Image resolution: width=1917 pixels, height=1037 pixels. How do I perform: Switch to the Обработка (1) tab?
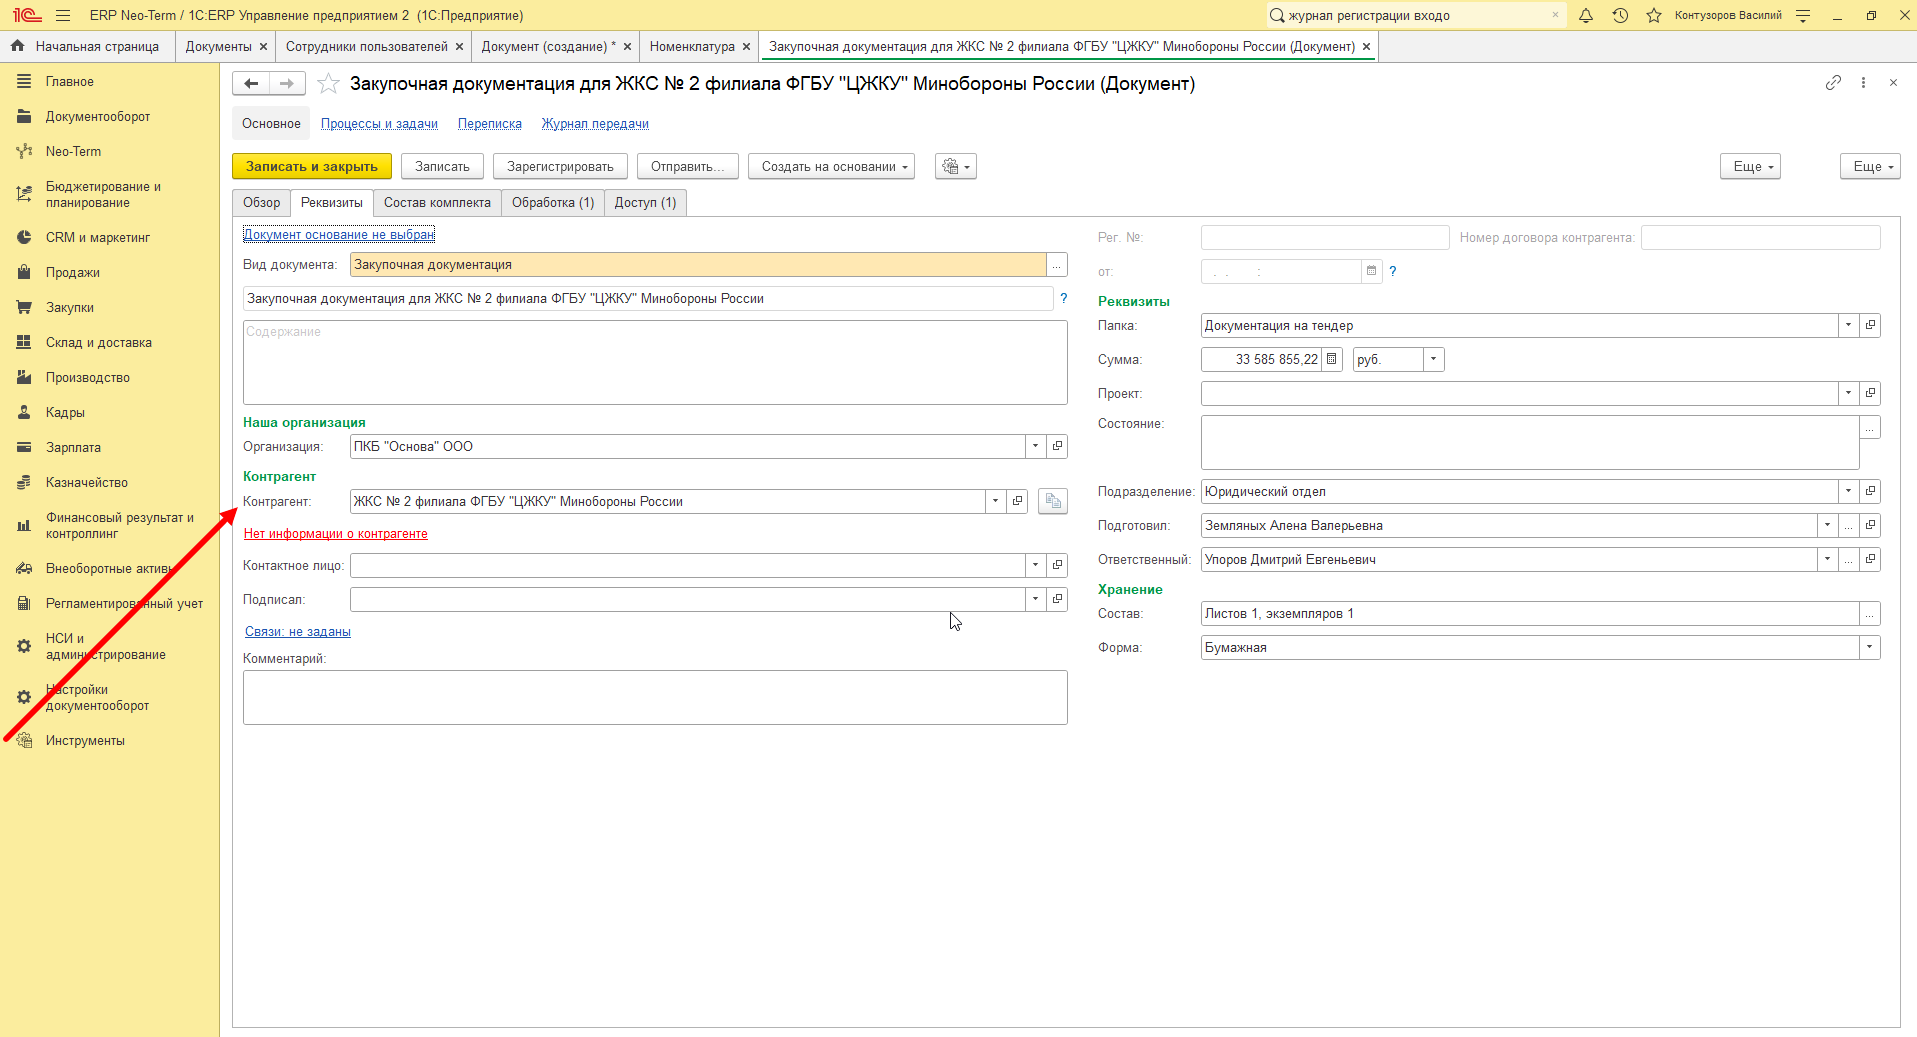pyautogui.click(x=553, y=203)
